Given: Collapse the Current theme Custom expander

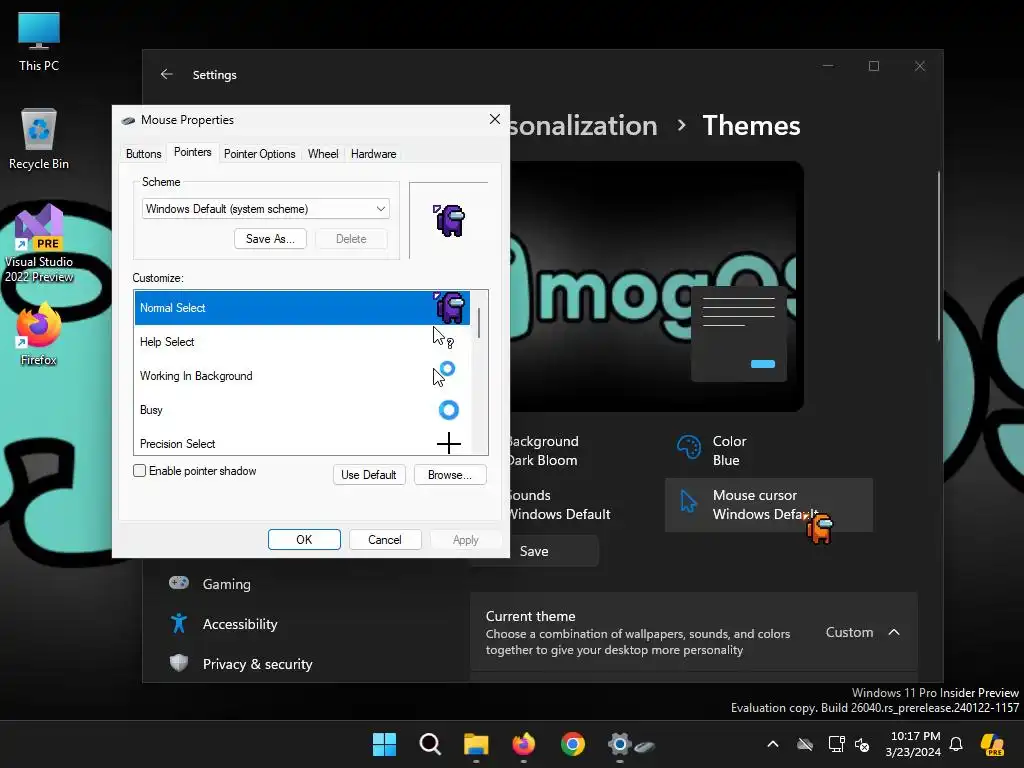Looking at the screenshot, I should point(894,632).
